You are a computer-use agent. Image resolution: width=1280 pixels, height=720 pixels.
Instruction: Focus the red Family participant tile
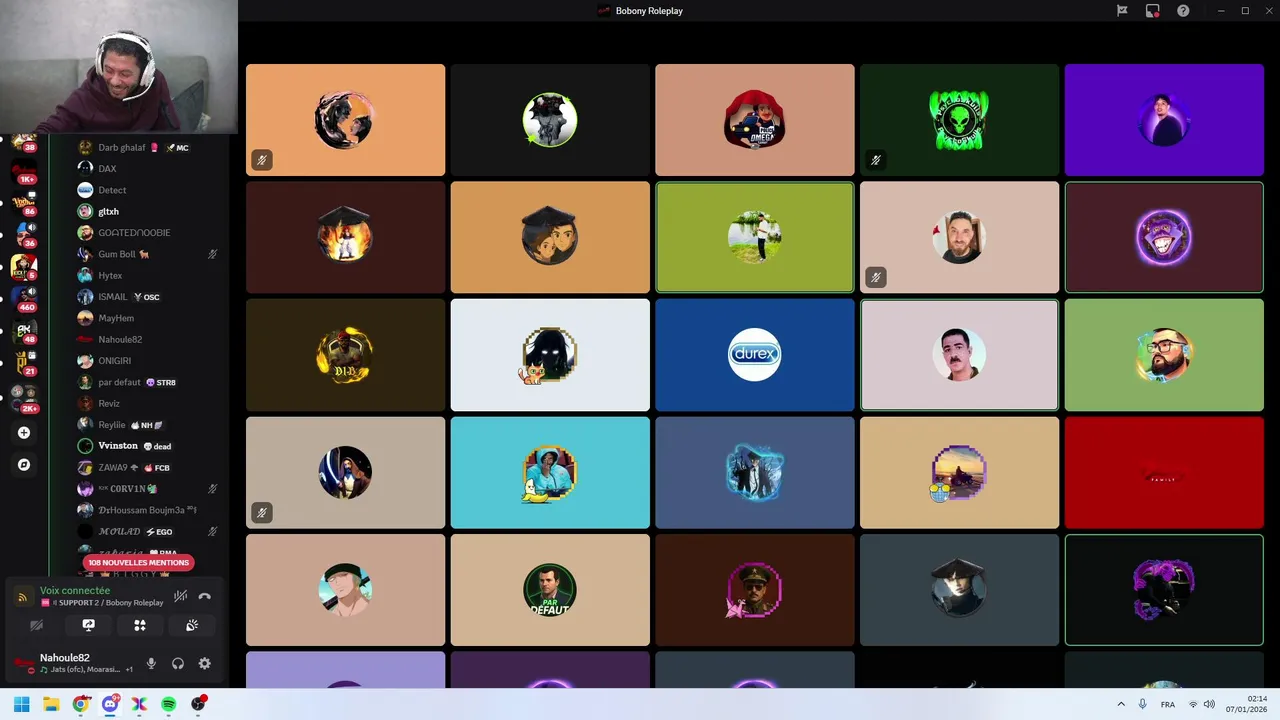pos(1164,472)
